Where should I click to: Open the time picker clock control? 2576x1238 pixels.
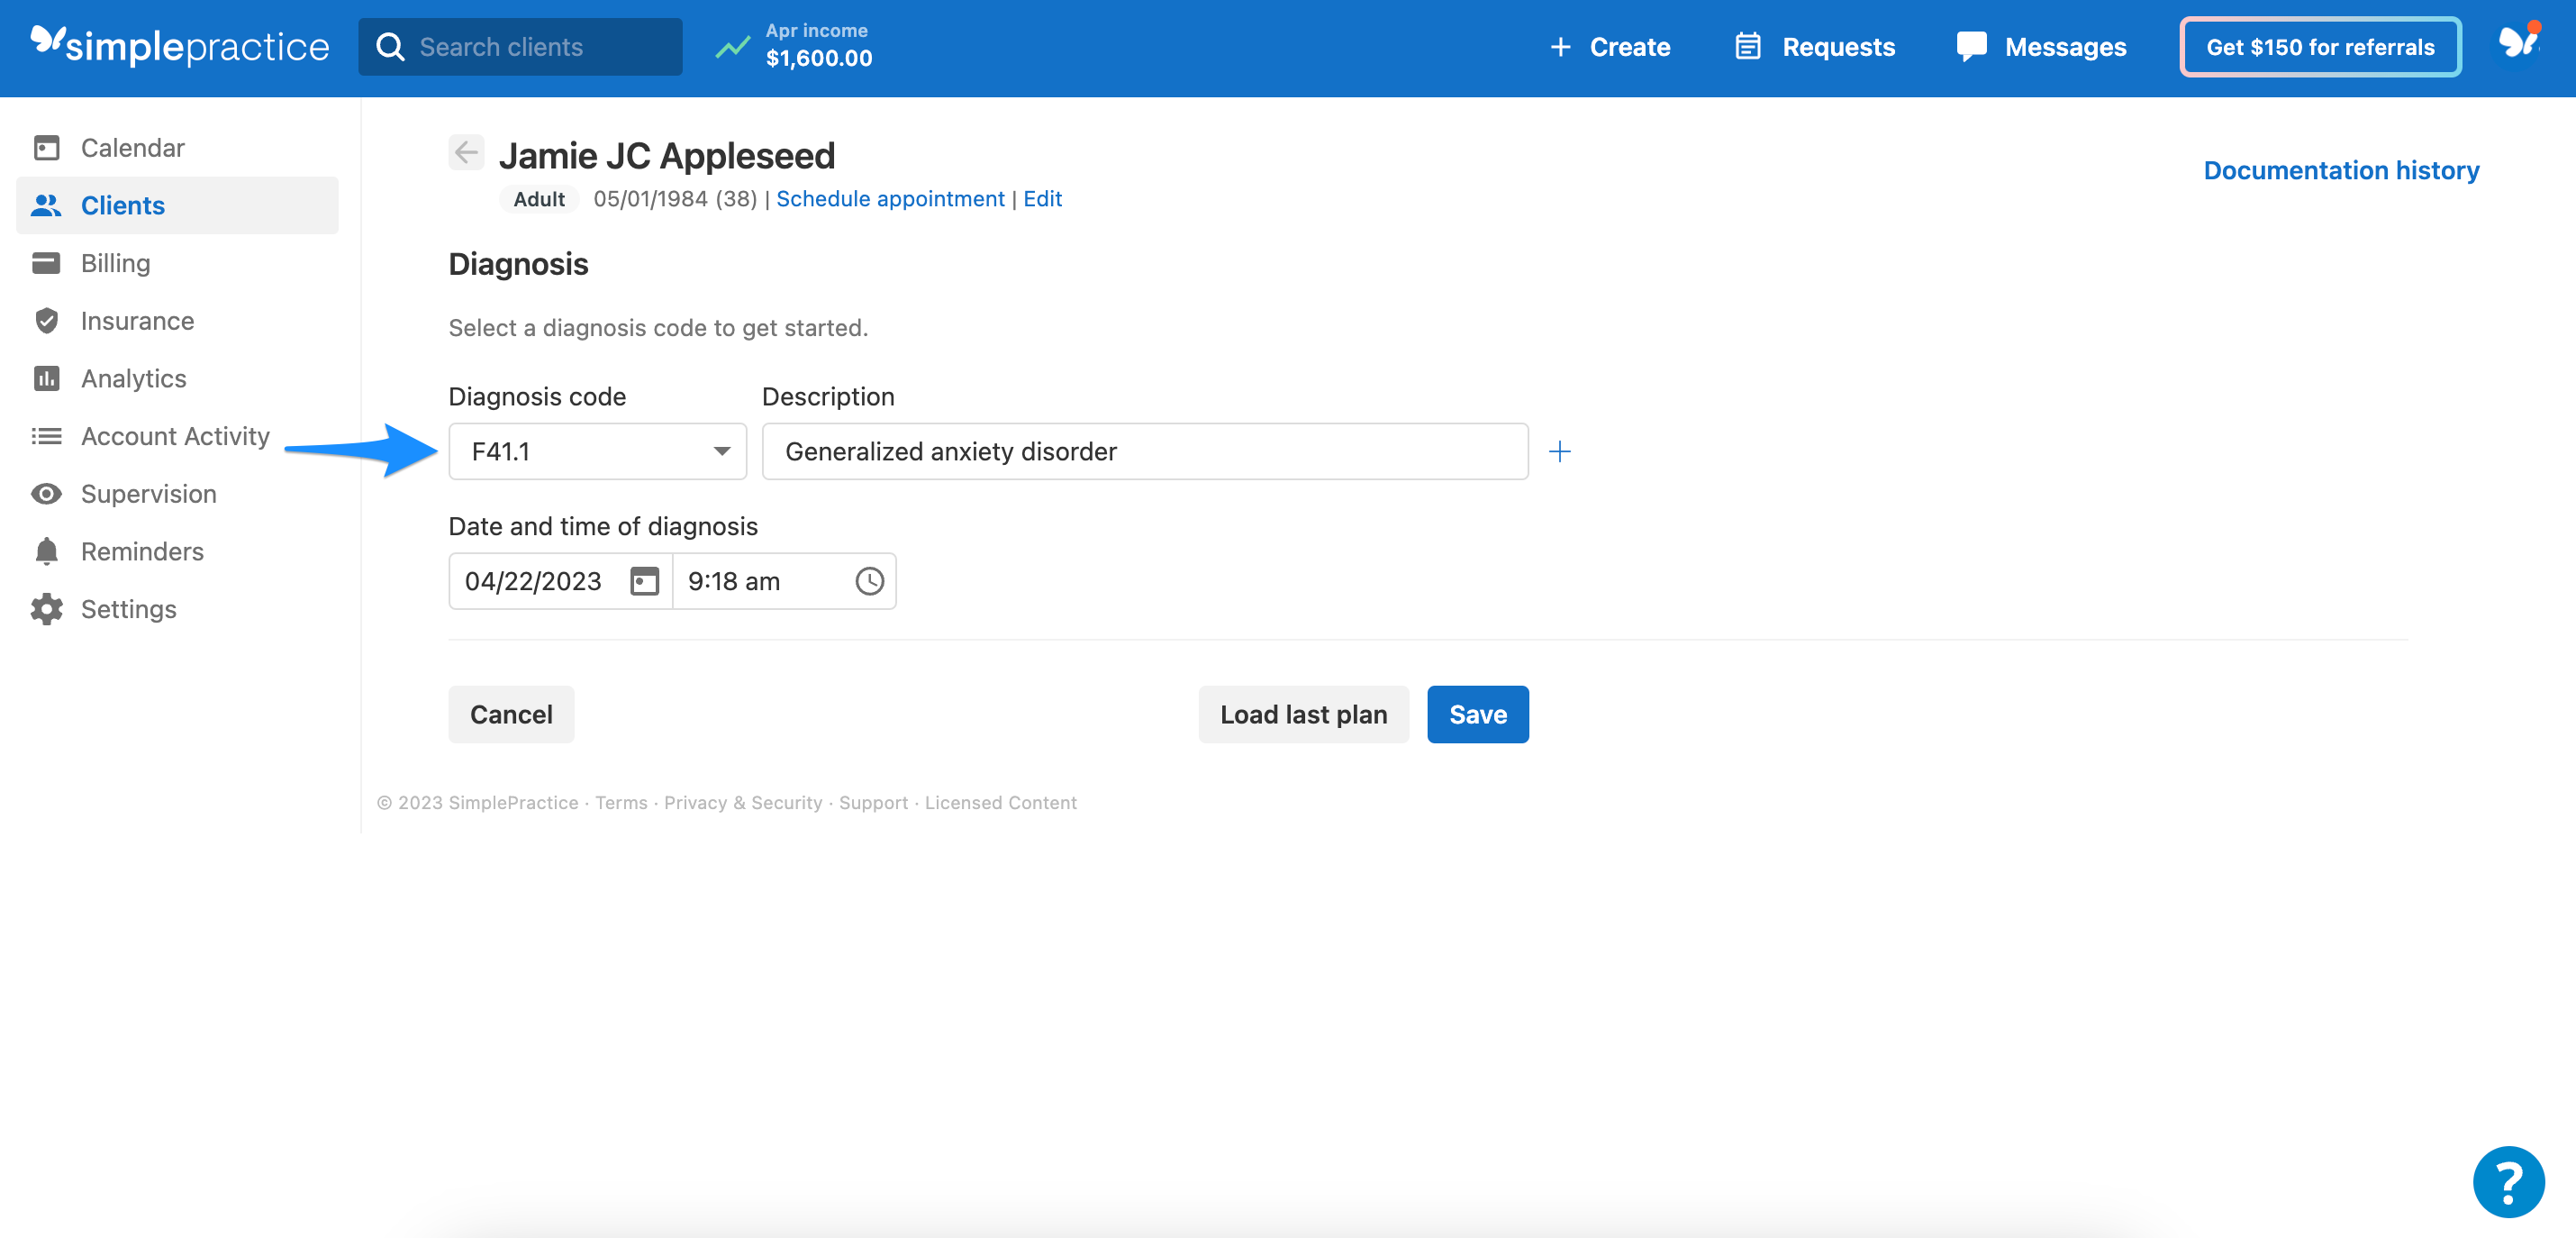point(868,580)
